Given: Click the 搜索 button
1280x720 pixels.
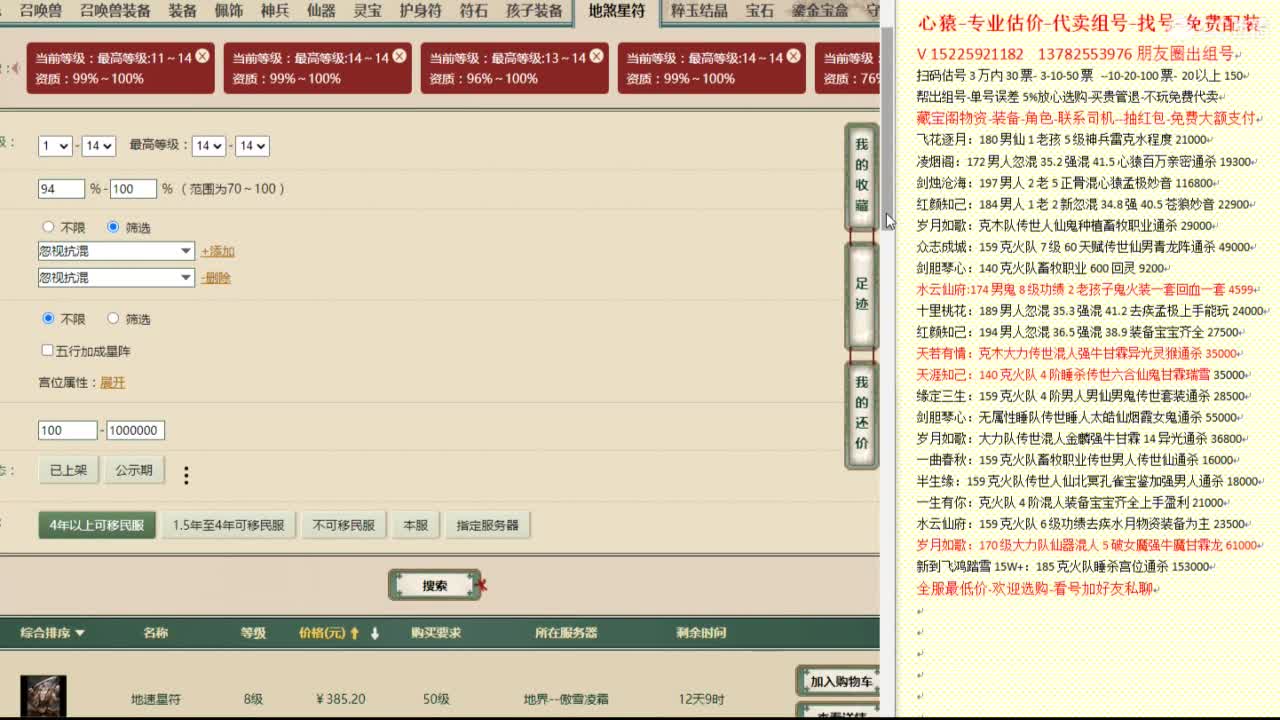Looking at the screenshot, I should coord(434,585).
